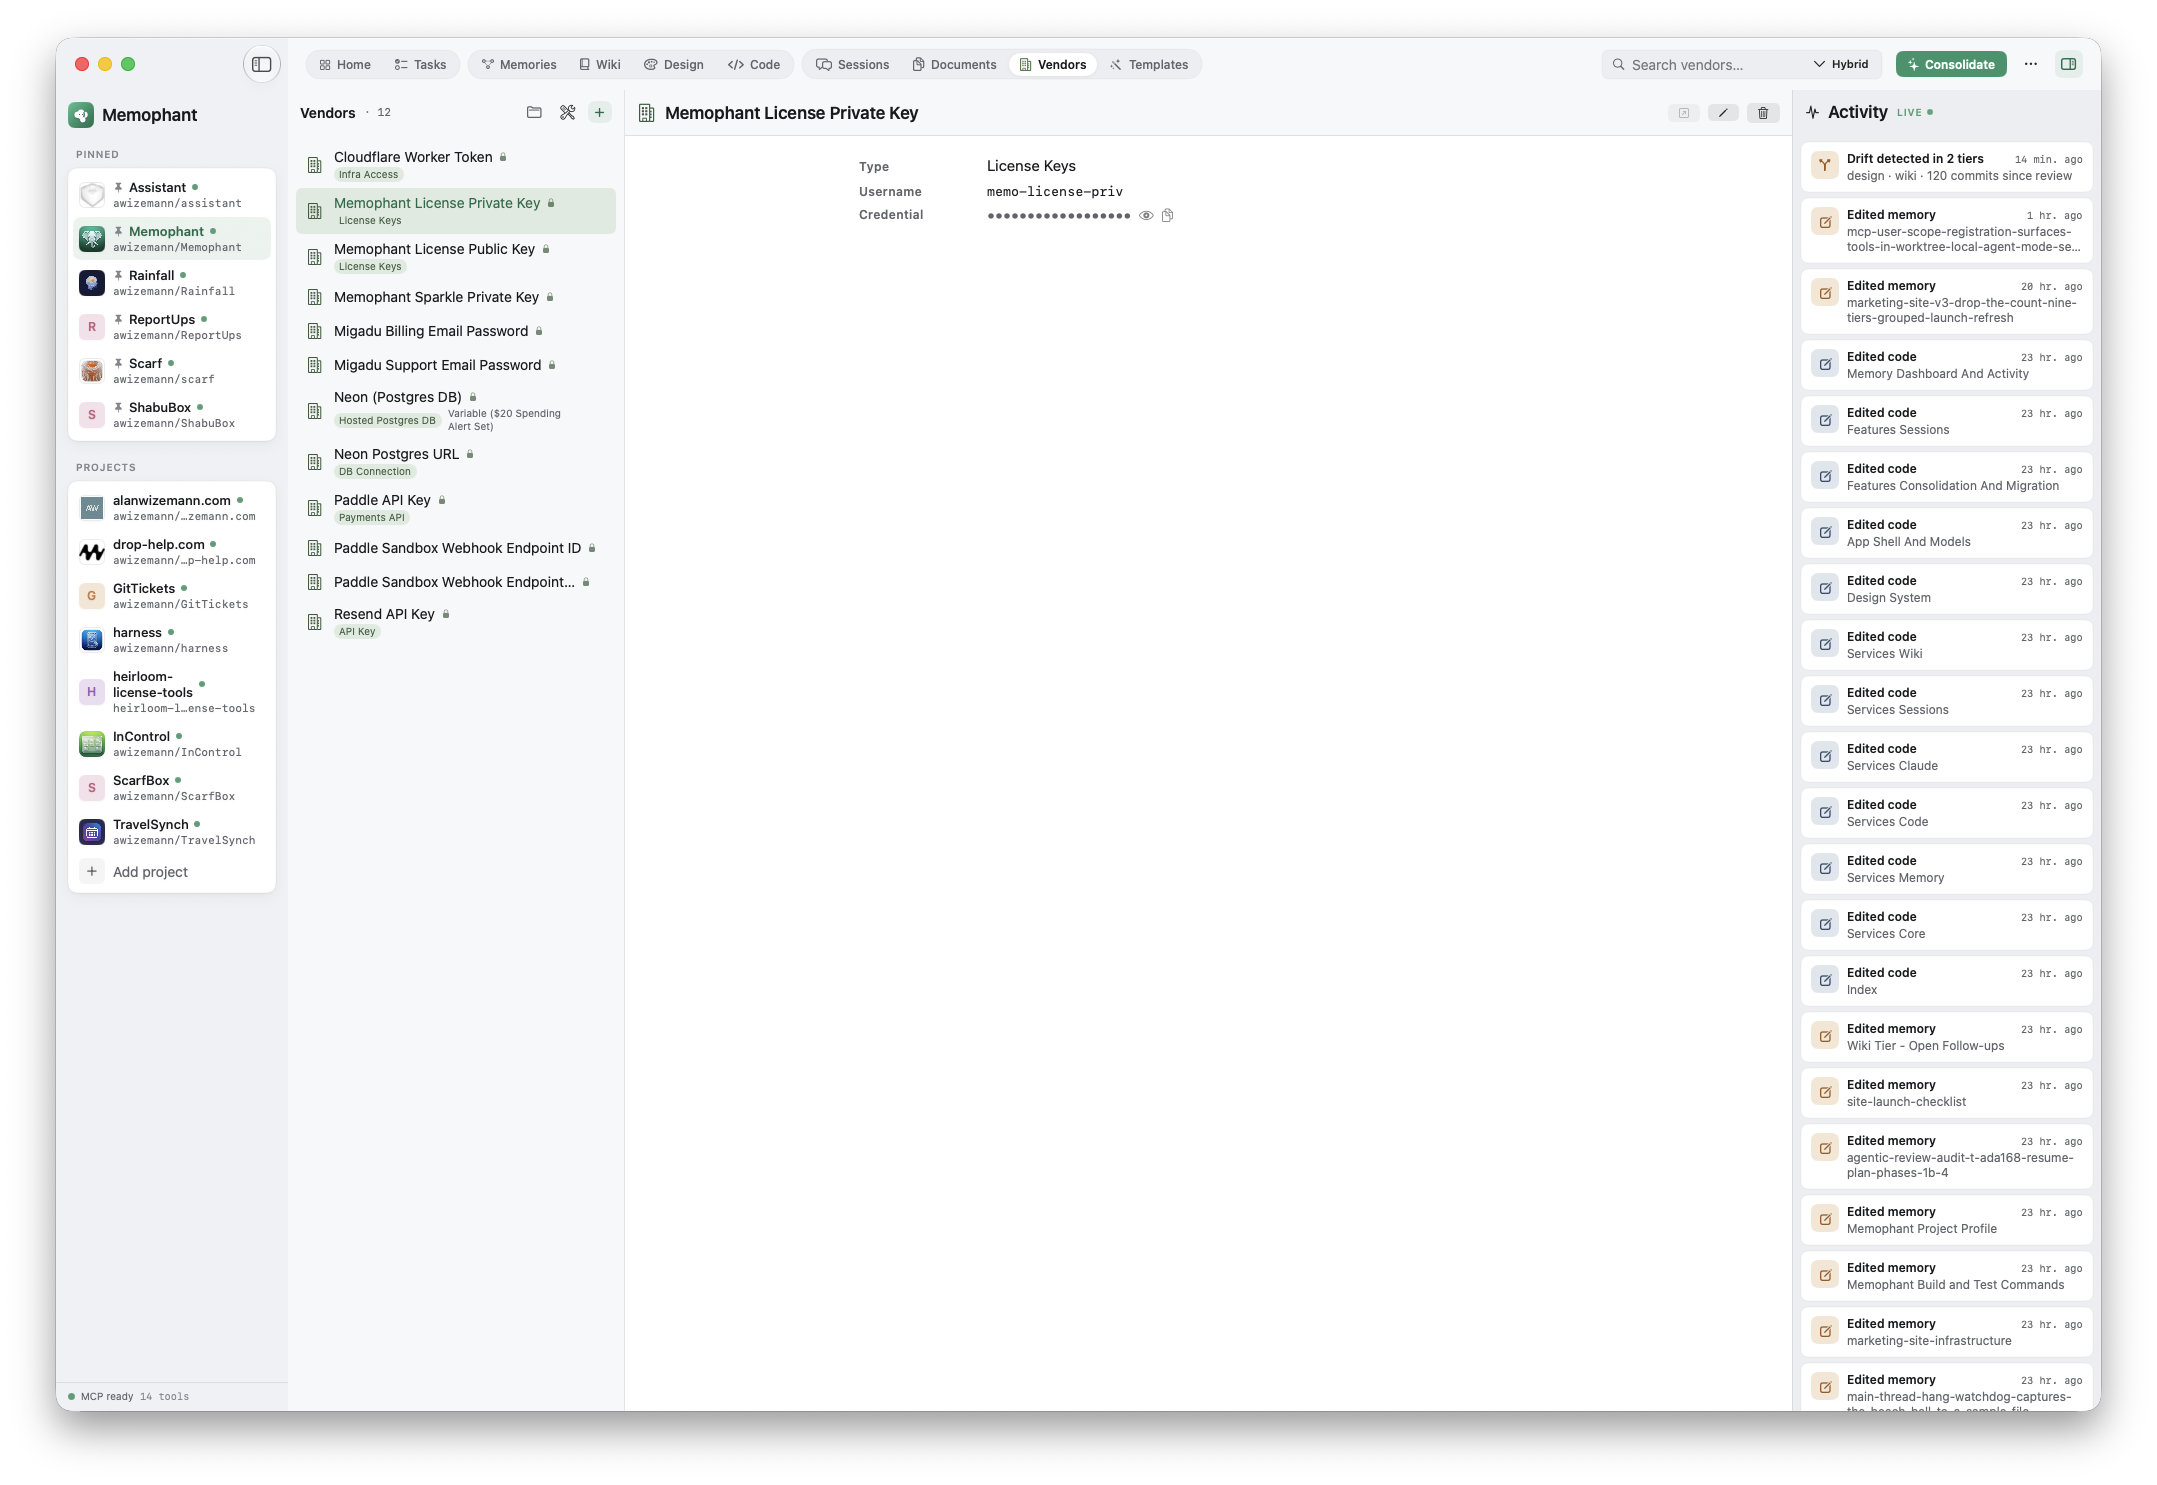Select Neon Postgres URL entry

tap(456, 462)
